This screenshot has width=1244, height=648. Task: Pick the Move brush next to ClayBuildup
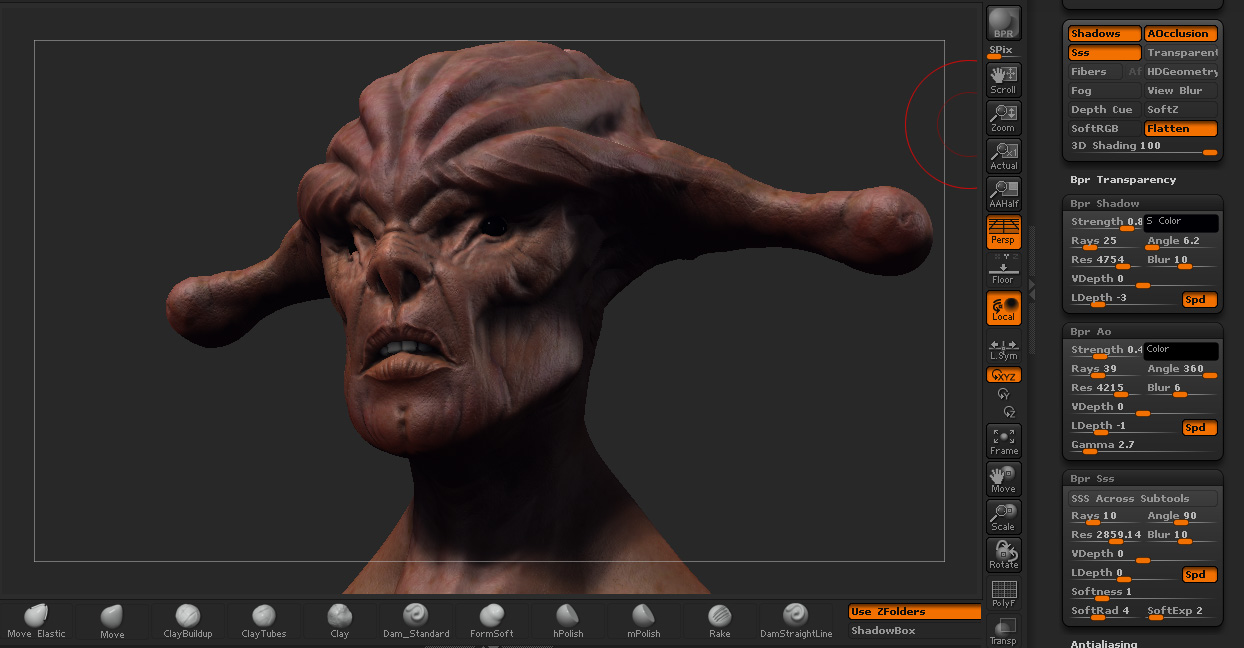tap(112, 621)
